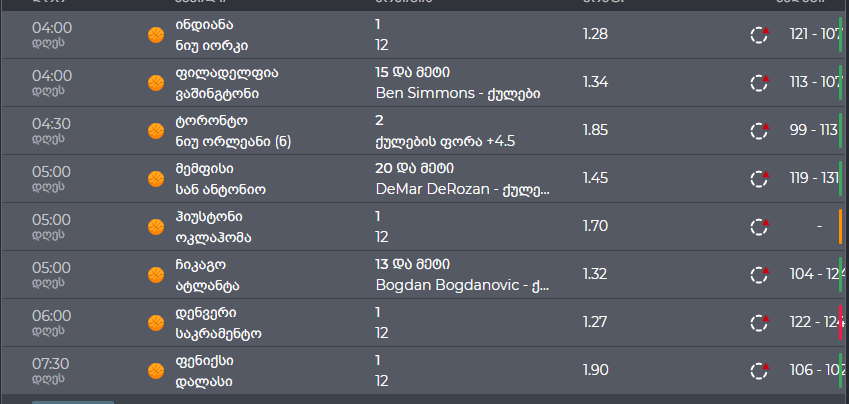Click the basketball icon next to ჰიუსტონი
Image resolution: width=849 pixels, height=404 pixels.
[156, 227]
